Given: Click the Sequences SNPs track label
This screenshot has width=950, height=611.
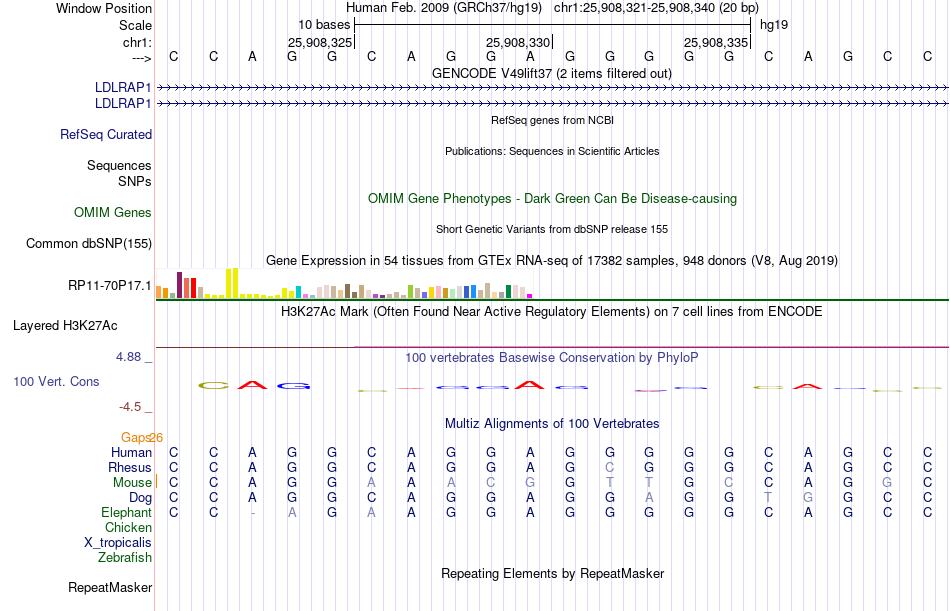Looking at the screenshot, I should click(119, 173).
